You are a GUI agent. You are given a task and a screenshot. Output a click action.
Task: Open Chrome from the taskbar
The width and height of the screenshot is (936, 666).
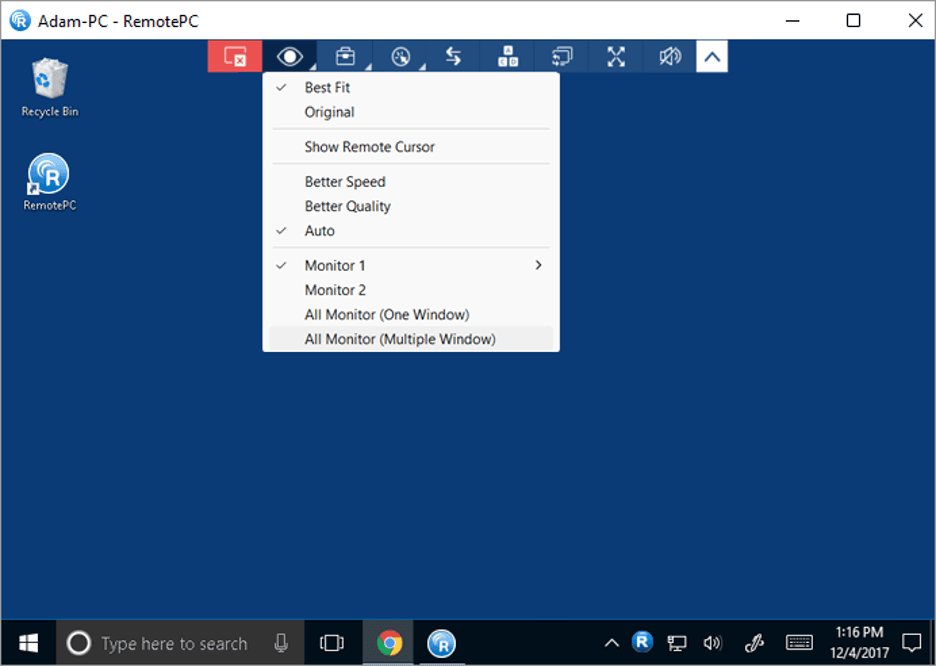click(x=388, y=643)
